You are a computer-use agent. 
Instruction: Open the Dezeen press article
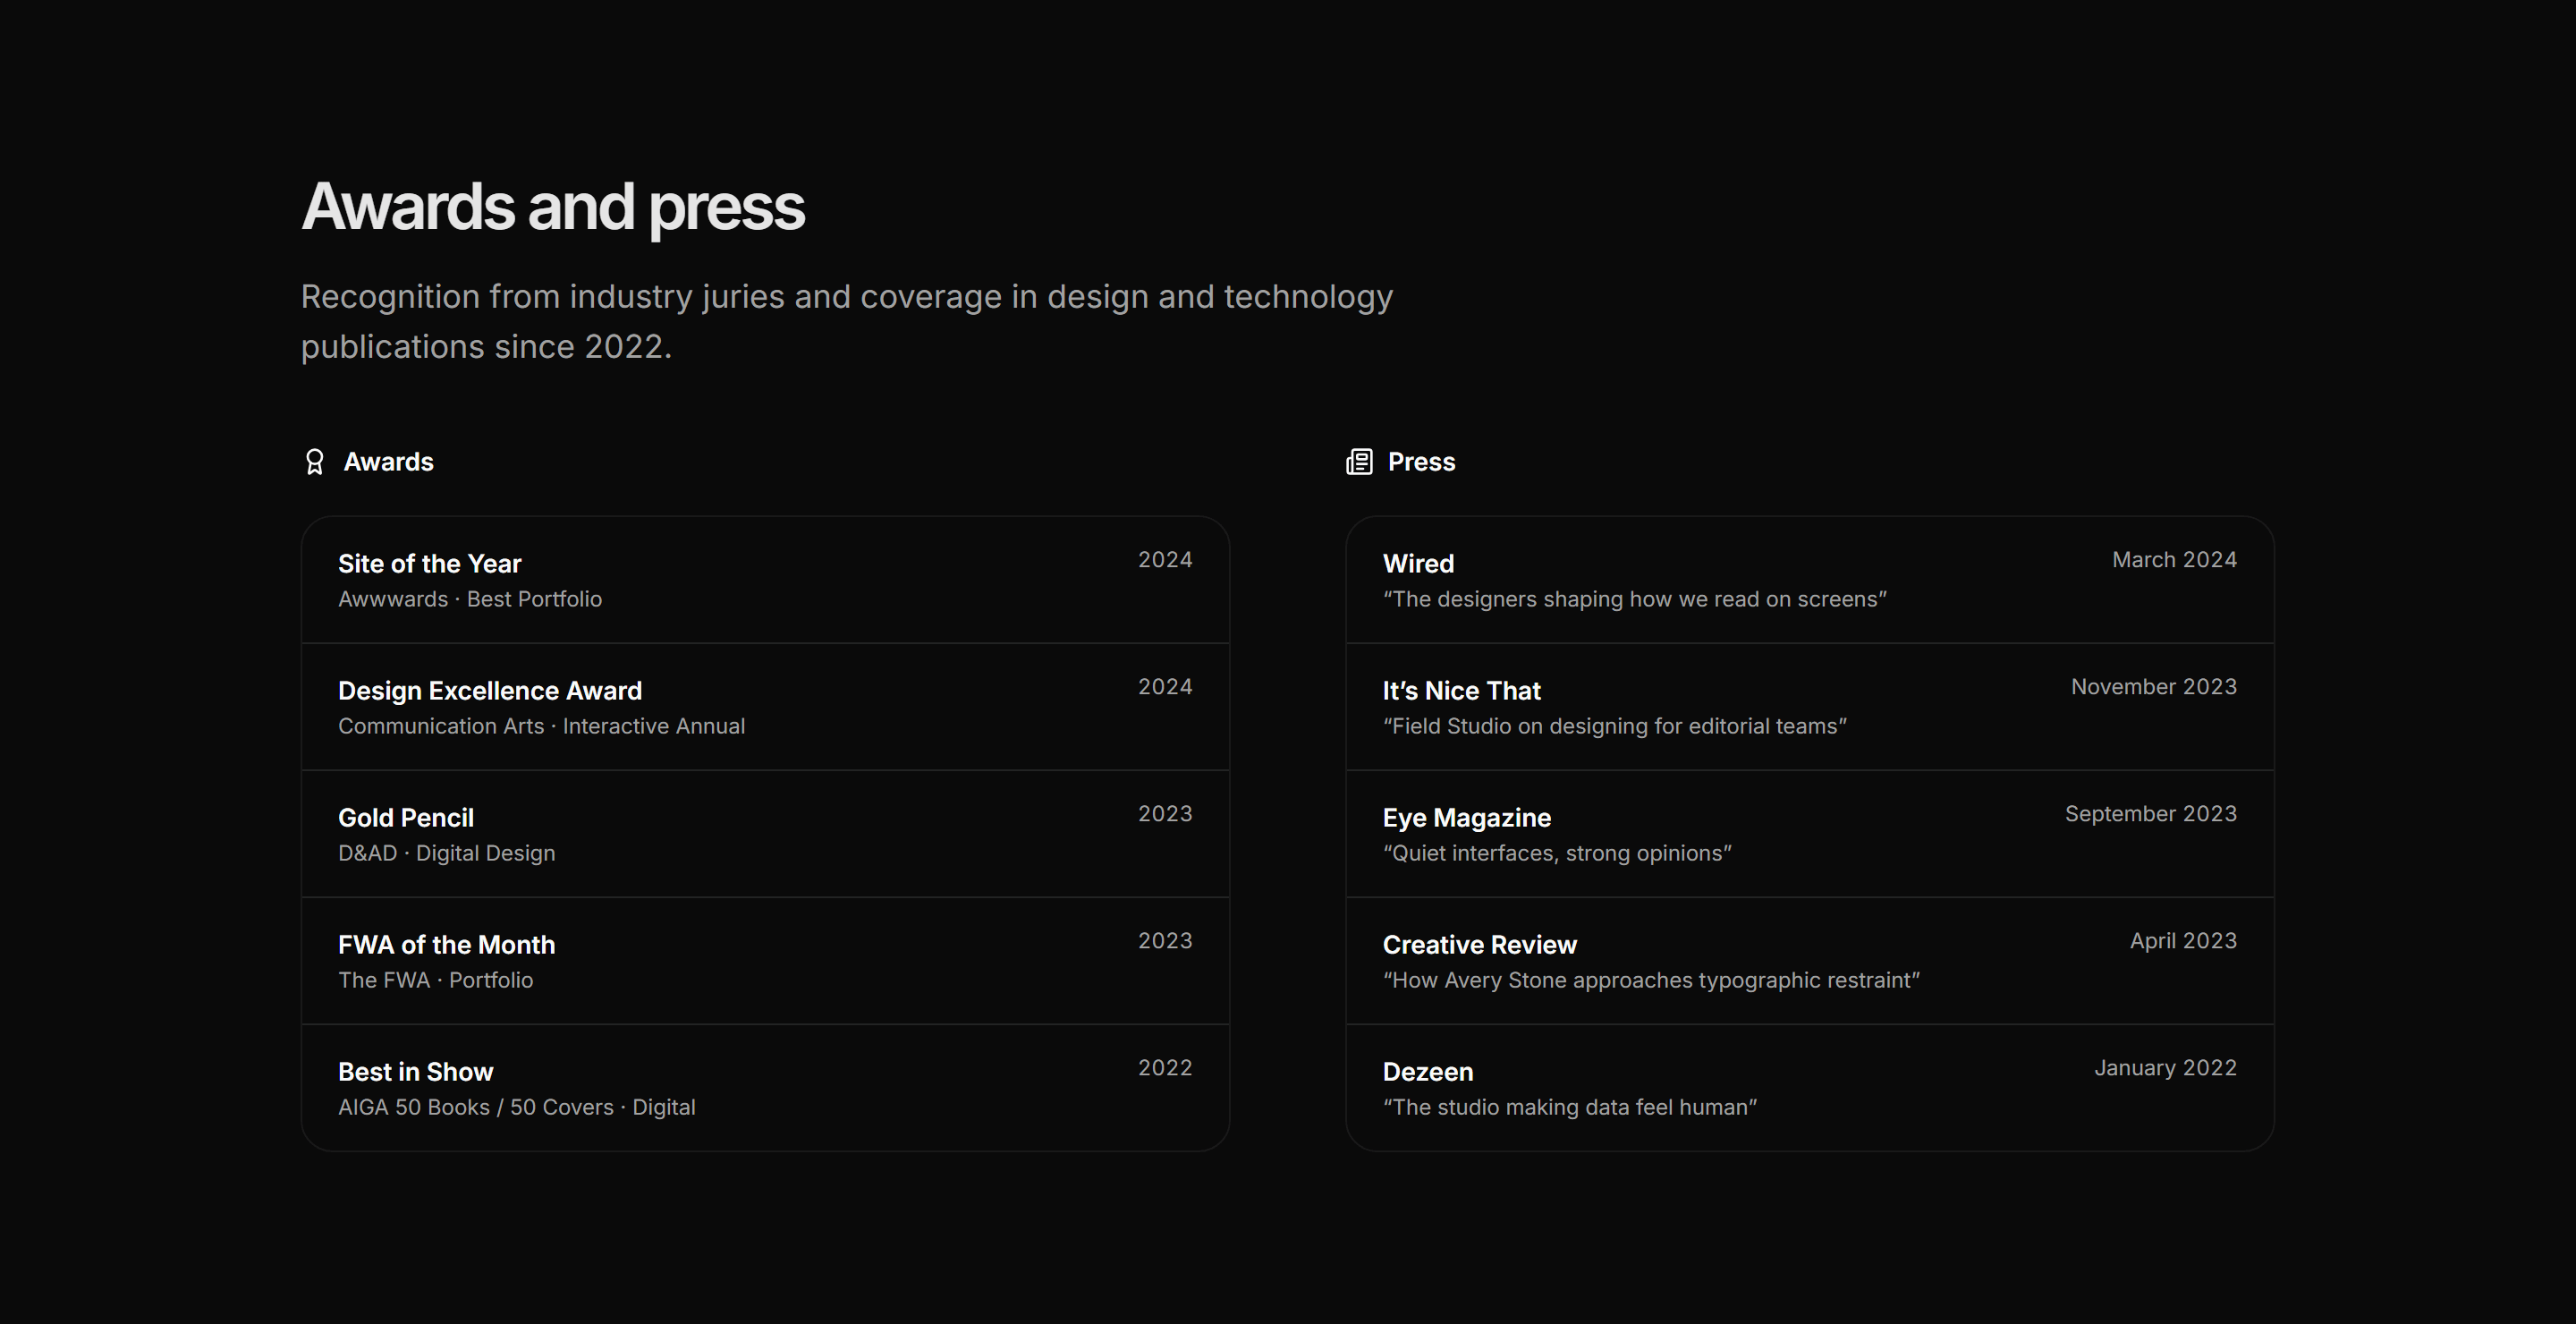tap(1810, 1088)
